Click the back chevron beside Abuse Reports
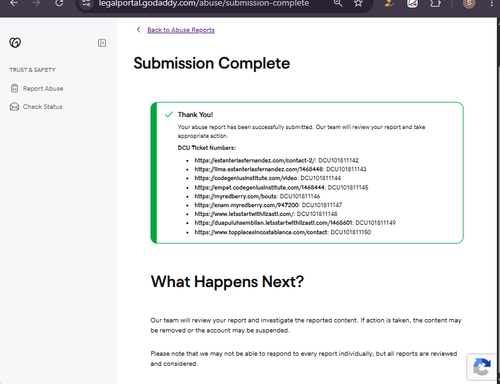The image size is (500, 384). [x=139, y=30]
